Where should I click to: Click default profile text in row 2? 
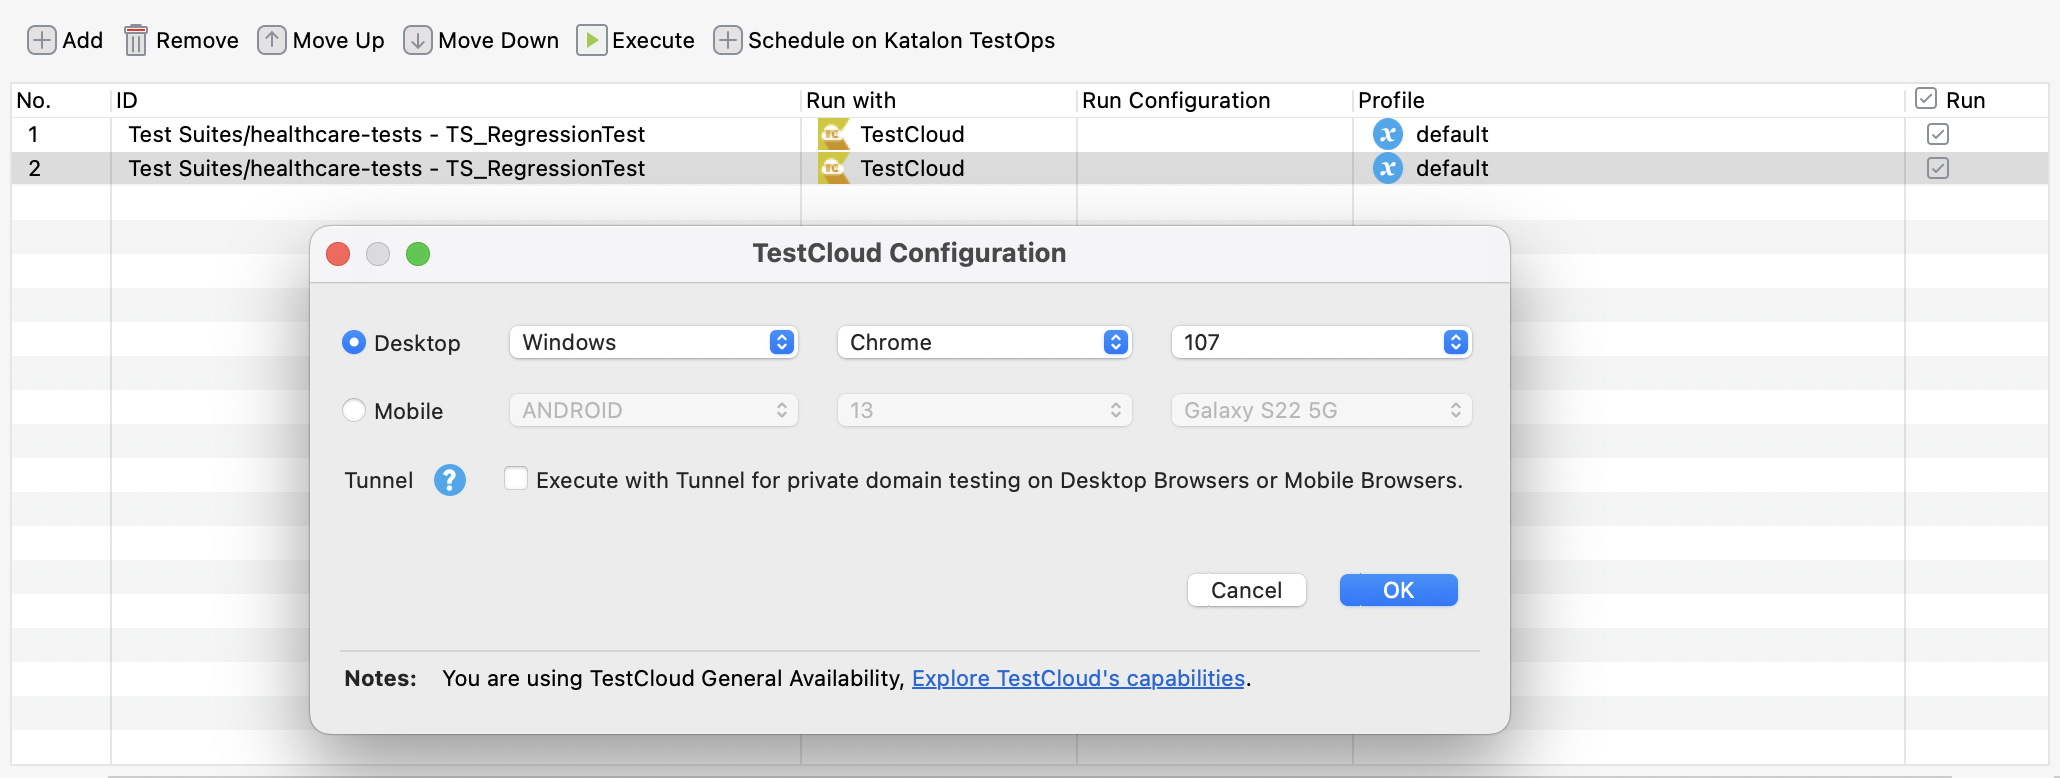(x=1452, y=168)
